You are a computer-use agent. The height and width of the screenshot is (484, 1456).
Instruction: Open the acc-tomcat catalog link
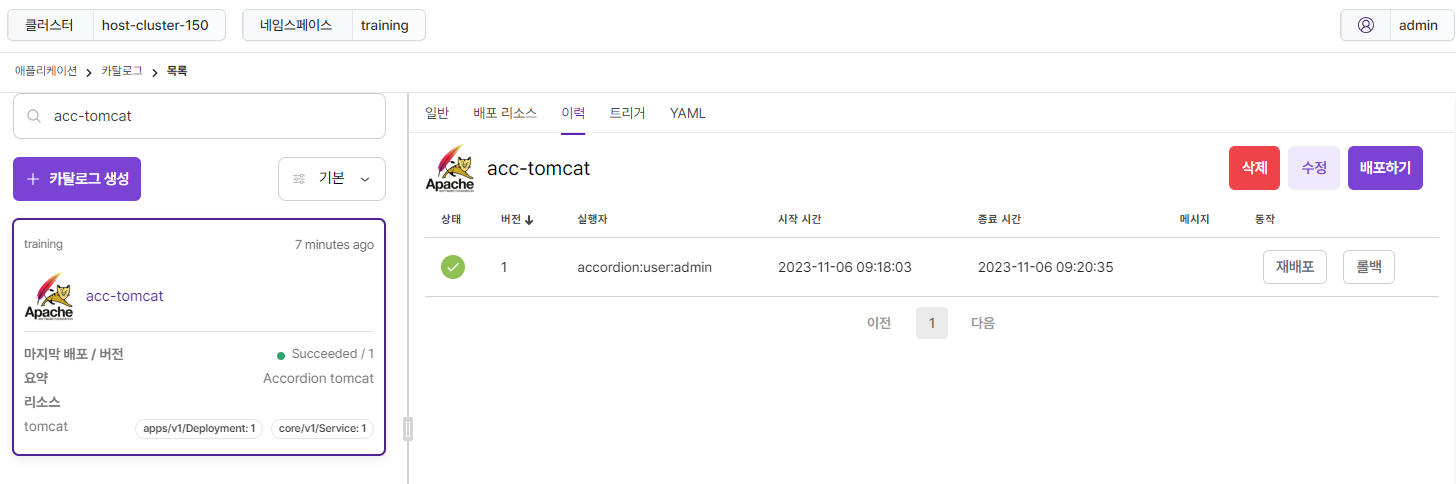125,296
